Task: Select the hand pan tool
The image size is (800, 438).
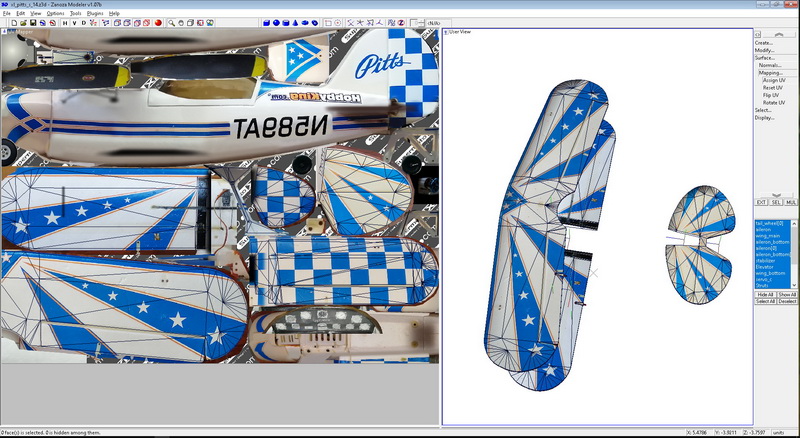Action: [x=181, y=23]
